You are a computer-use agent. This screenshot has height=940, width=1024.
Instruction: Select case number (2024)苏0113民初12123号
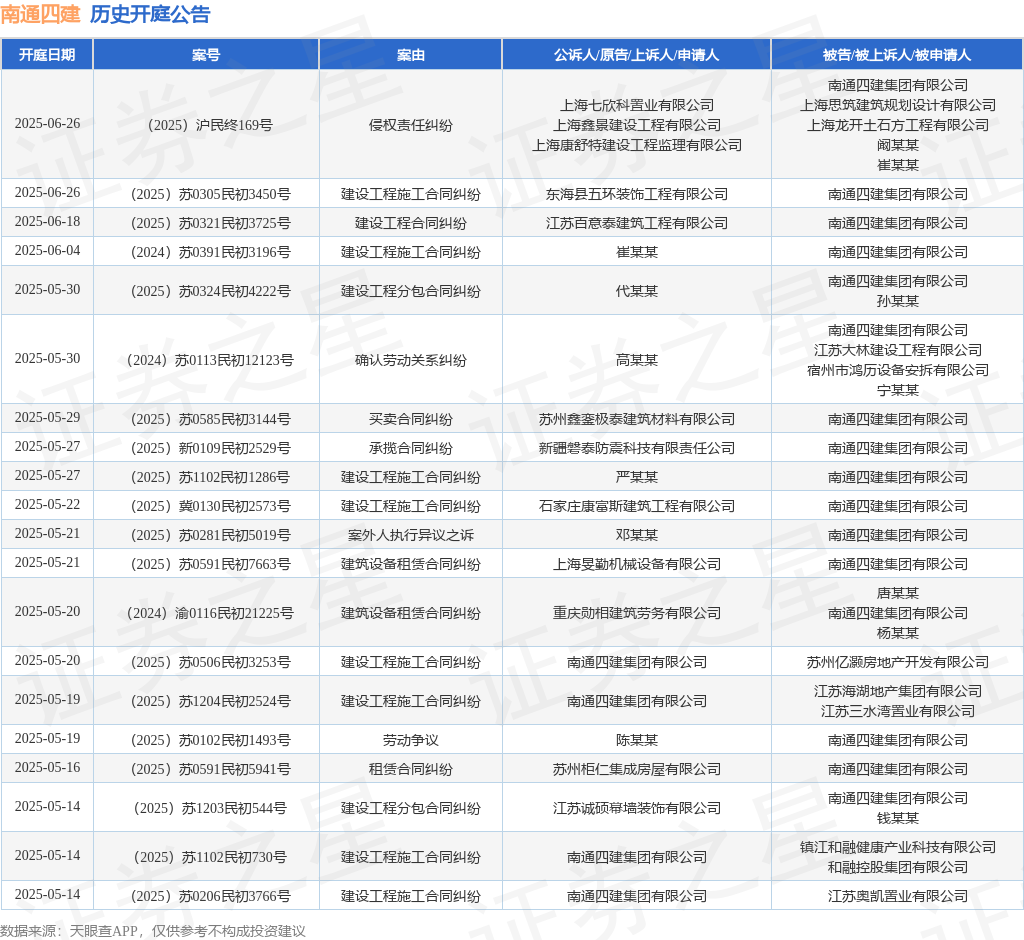(210, 360)
